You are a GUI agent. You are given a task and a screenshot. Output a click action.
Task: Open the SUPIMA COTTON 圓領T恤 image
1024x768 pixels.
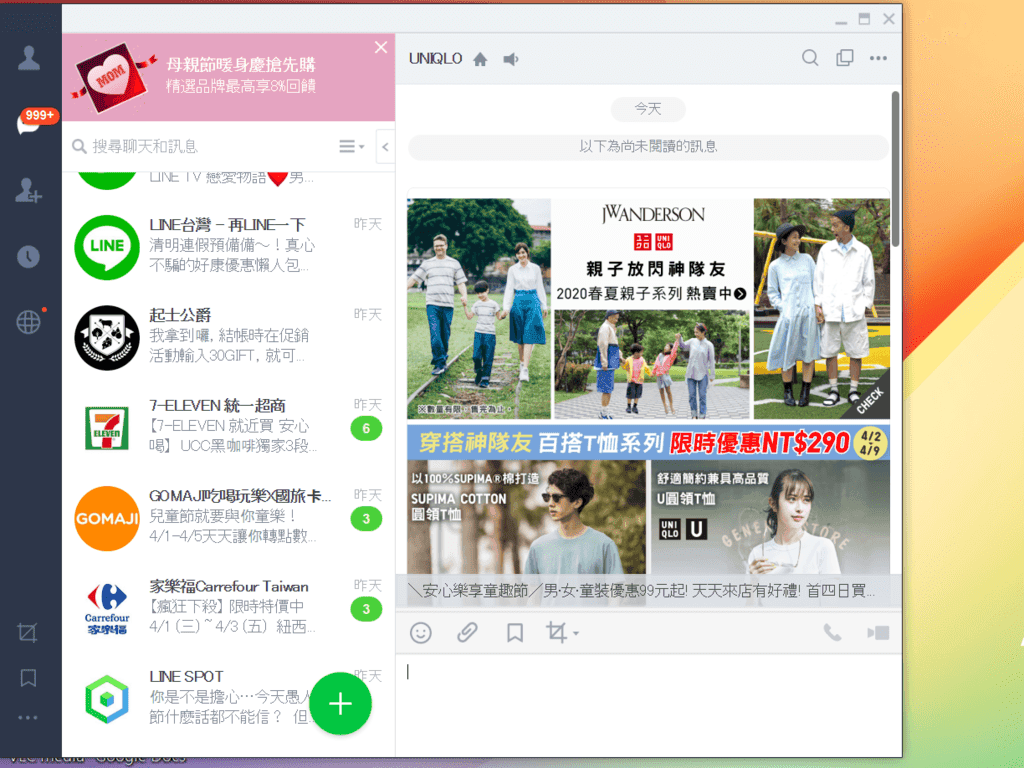coord(526,517)
